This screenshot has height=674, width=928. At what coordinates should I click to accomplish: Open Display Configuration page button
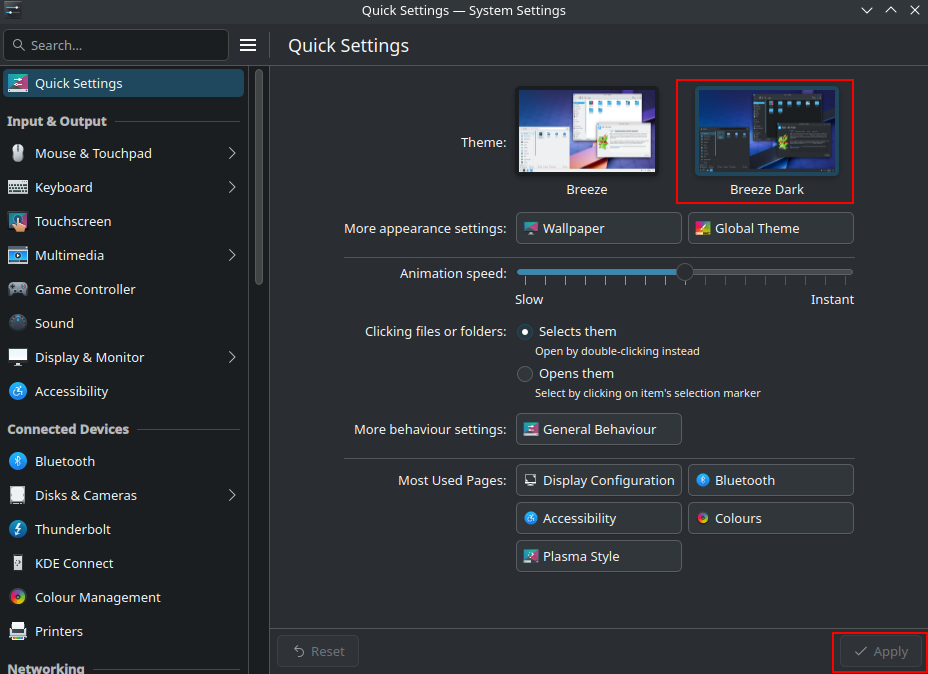[598, 480]
